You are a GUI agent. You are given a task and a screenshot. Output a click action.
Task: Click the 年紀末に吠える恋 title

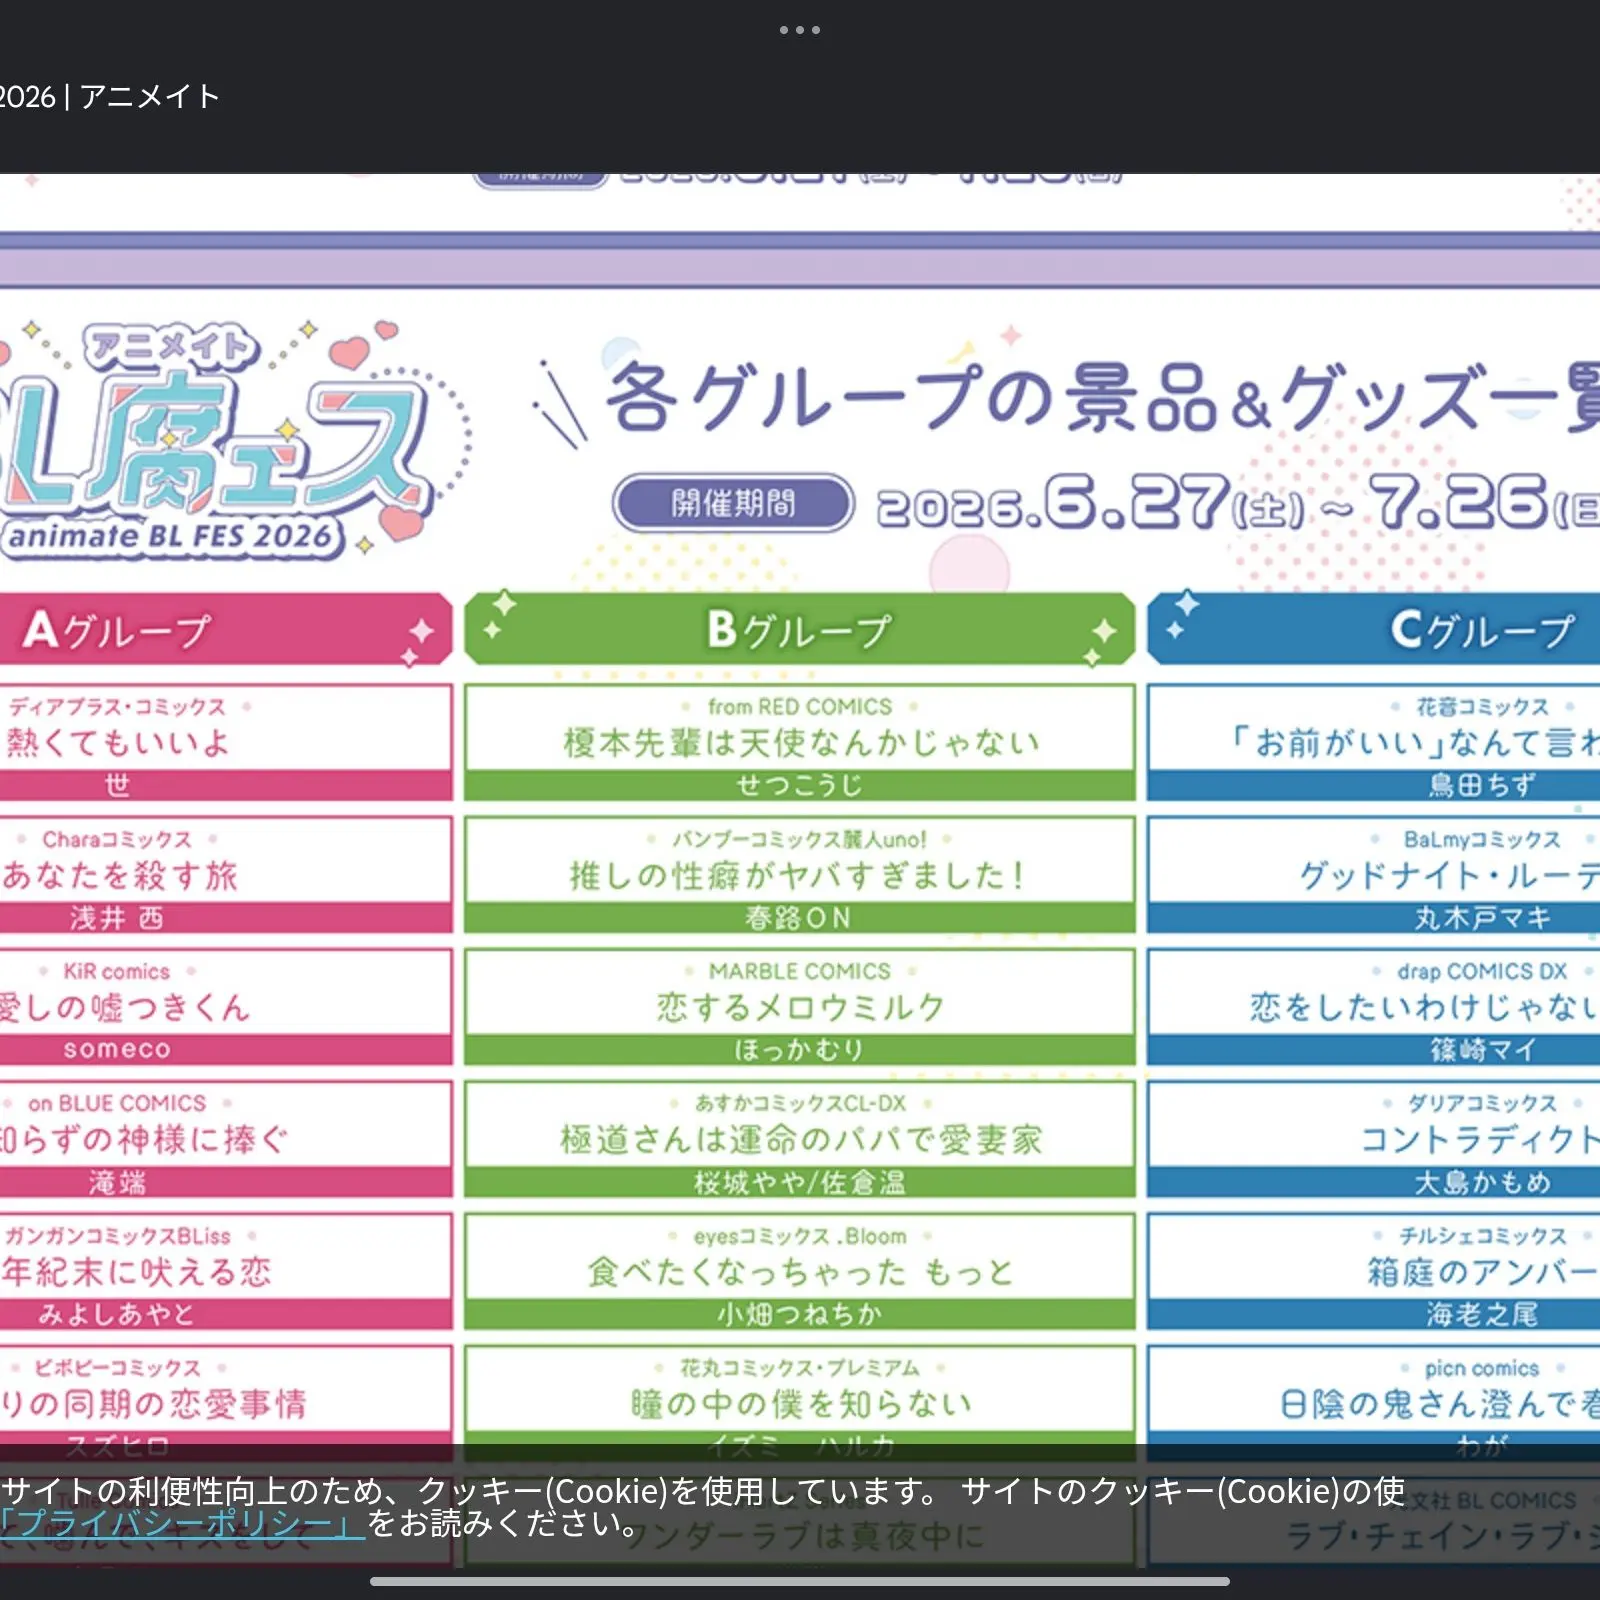136,1271
